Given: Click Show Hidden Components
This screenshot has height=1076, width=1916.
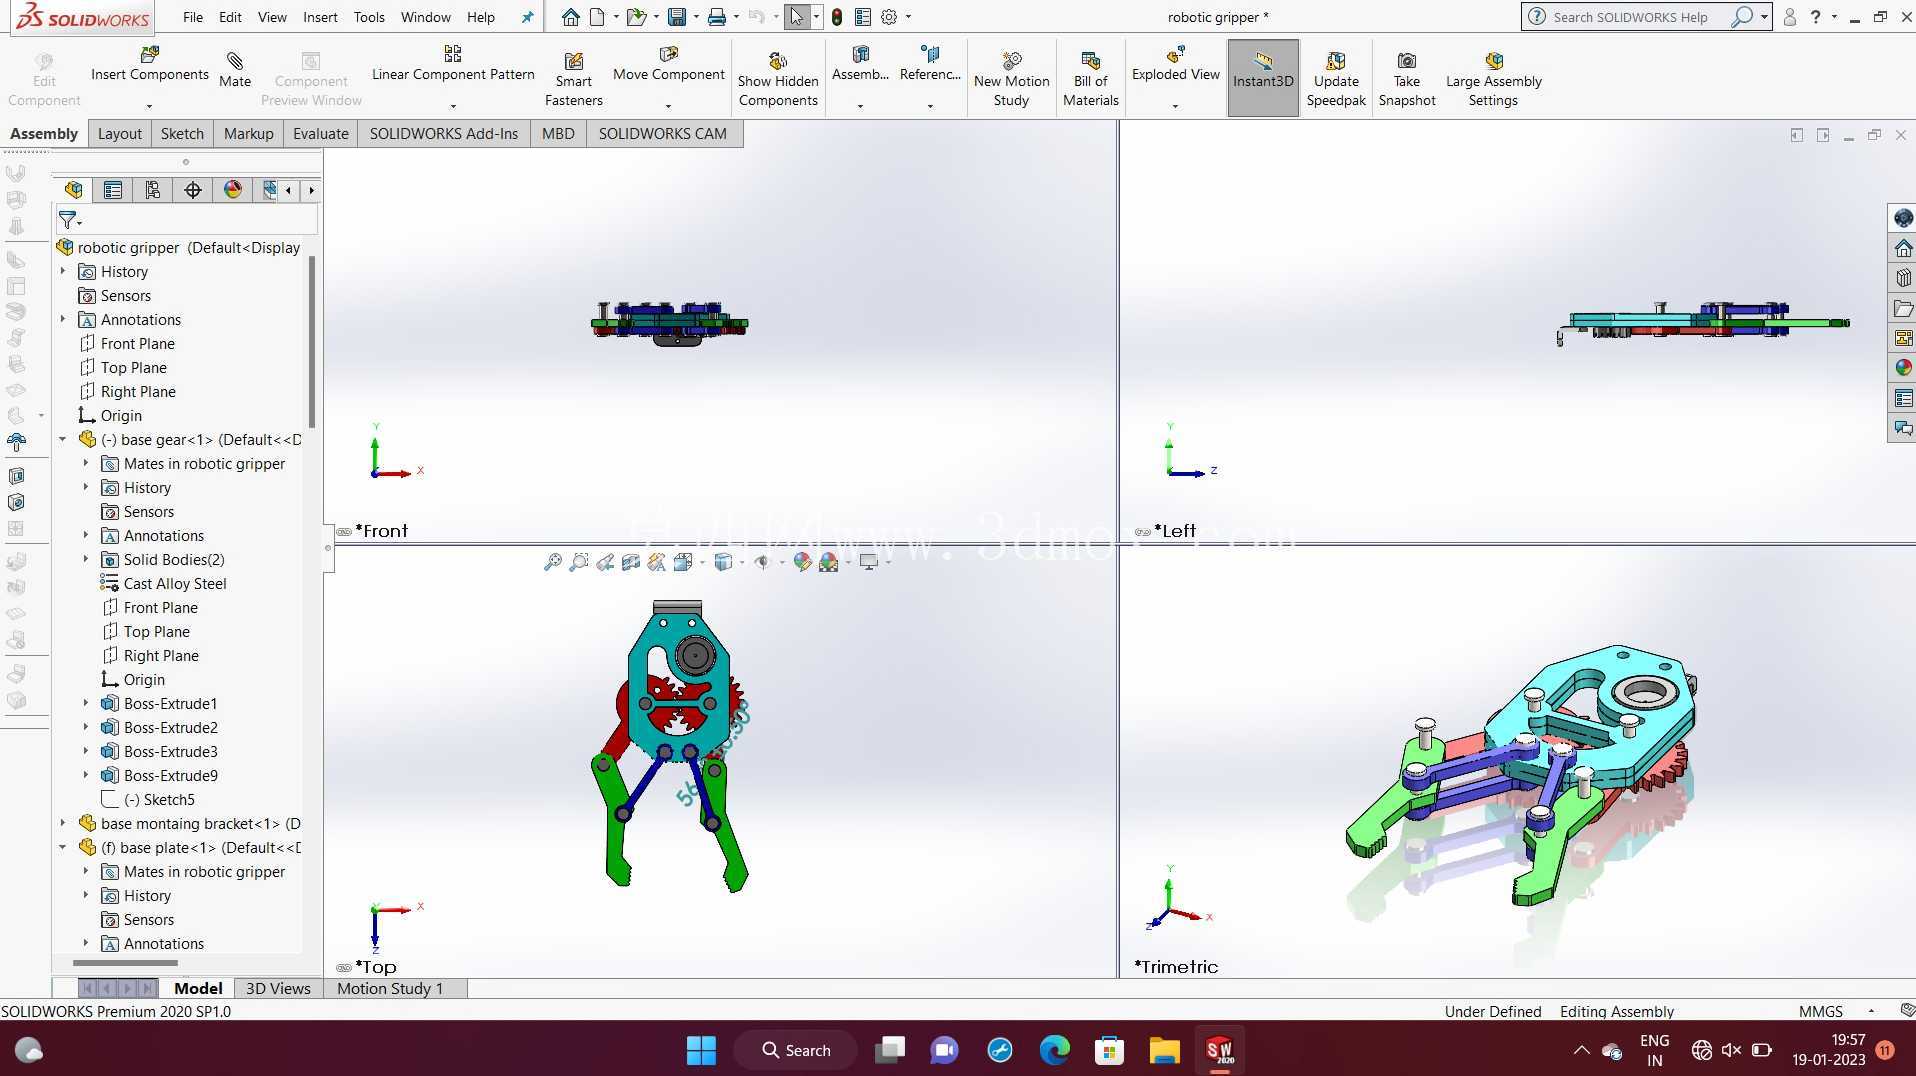Looking at the screenshot, I should pyautogui.click(x=778, y=80).
